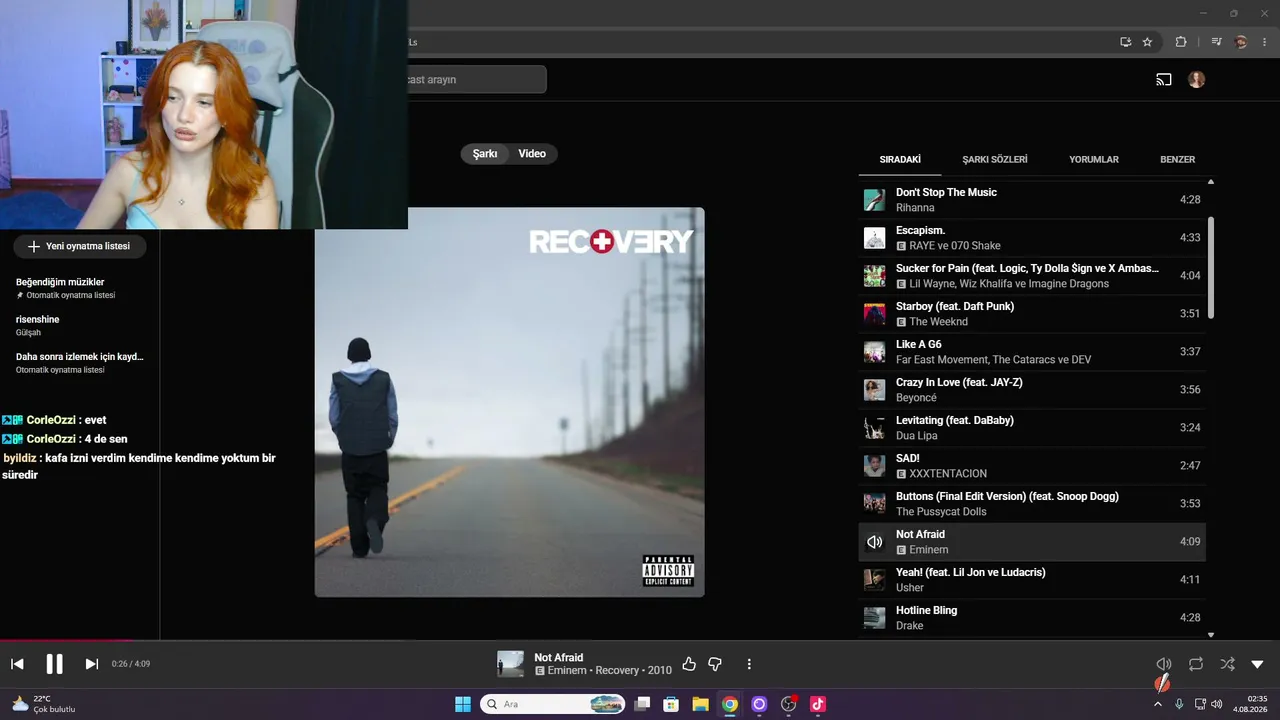1280x720 pixels.
Task: Click the Windows taskbar search box
Action: (553, 704)
